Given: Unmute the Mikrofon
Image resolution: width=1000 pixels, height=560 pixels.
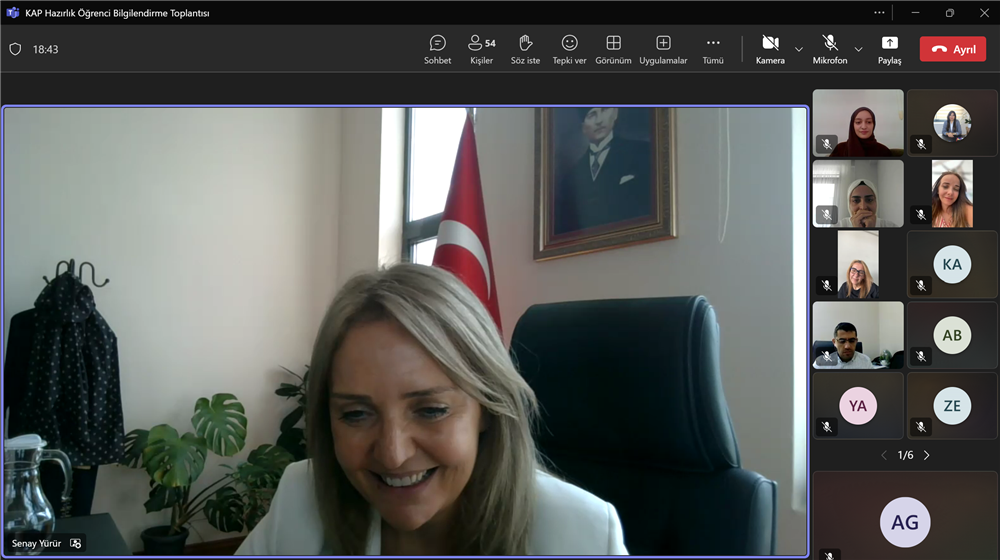Looking at the screenshot, I should click(x=829, y=49).
